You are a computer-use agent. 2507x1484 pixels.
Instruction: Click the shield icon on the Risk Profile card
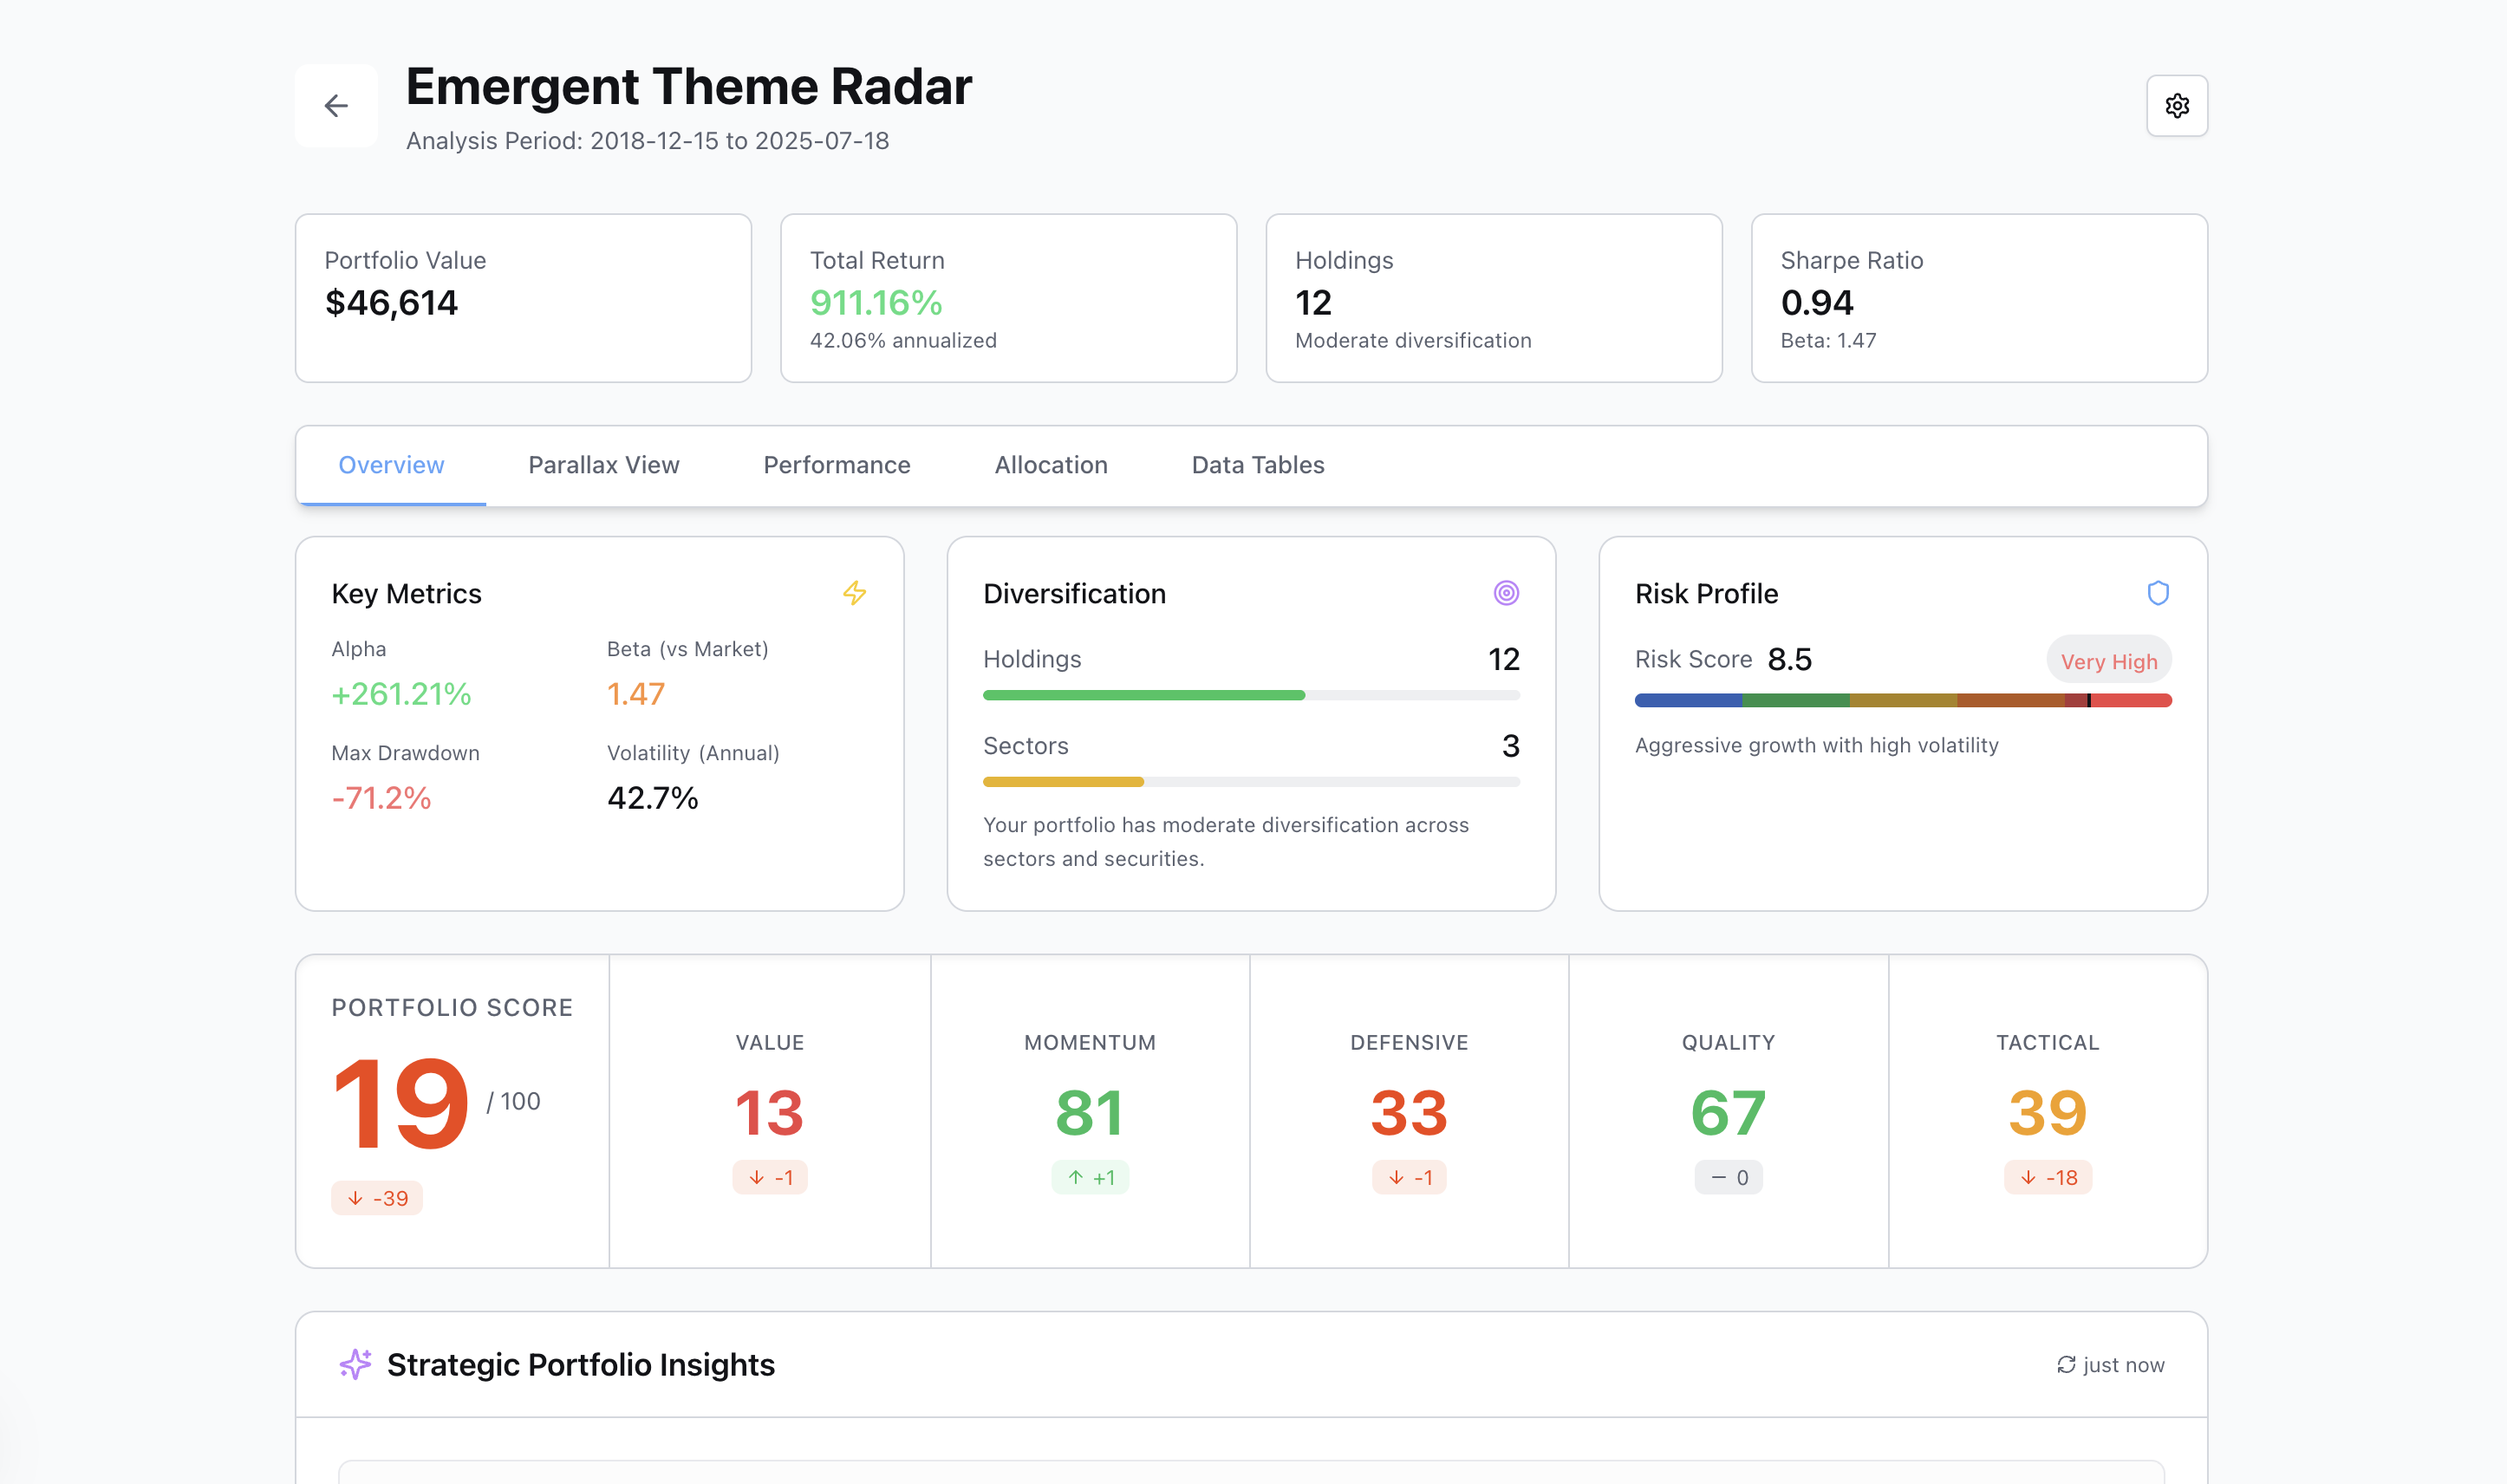coord(2159,592)
